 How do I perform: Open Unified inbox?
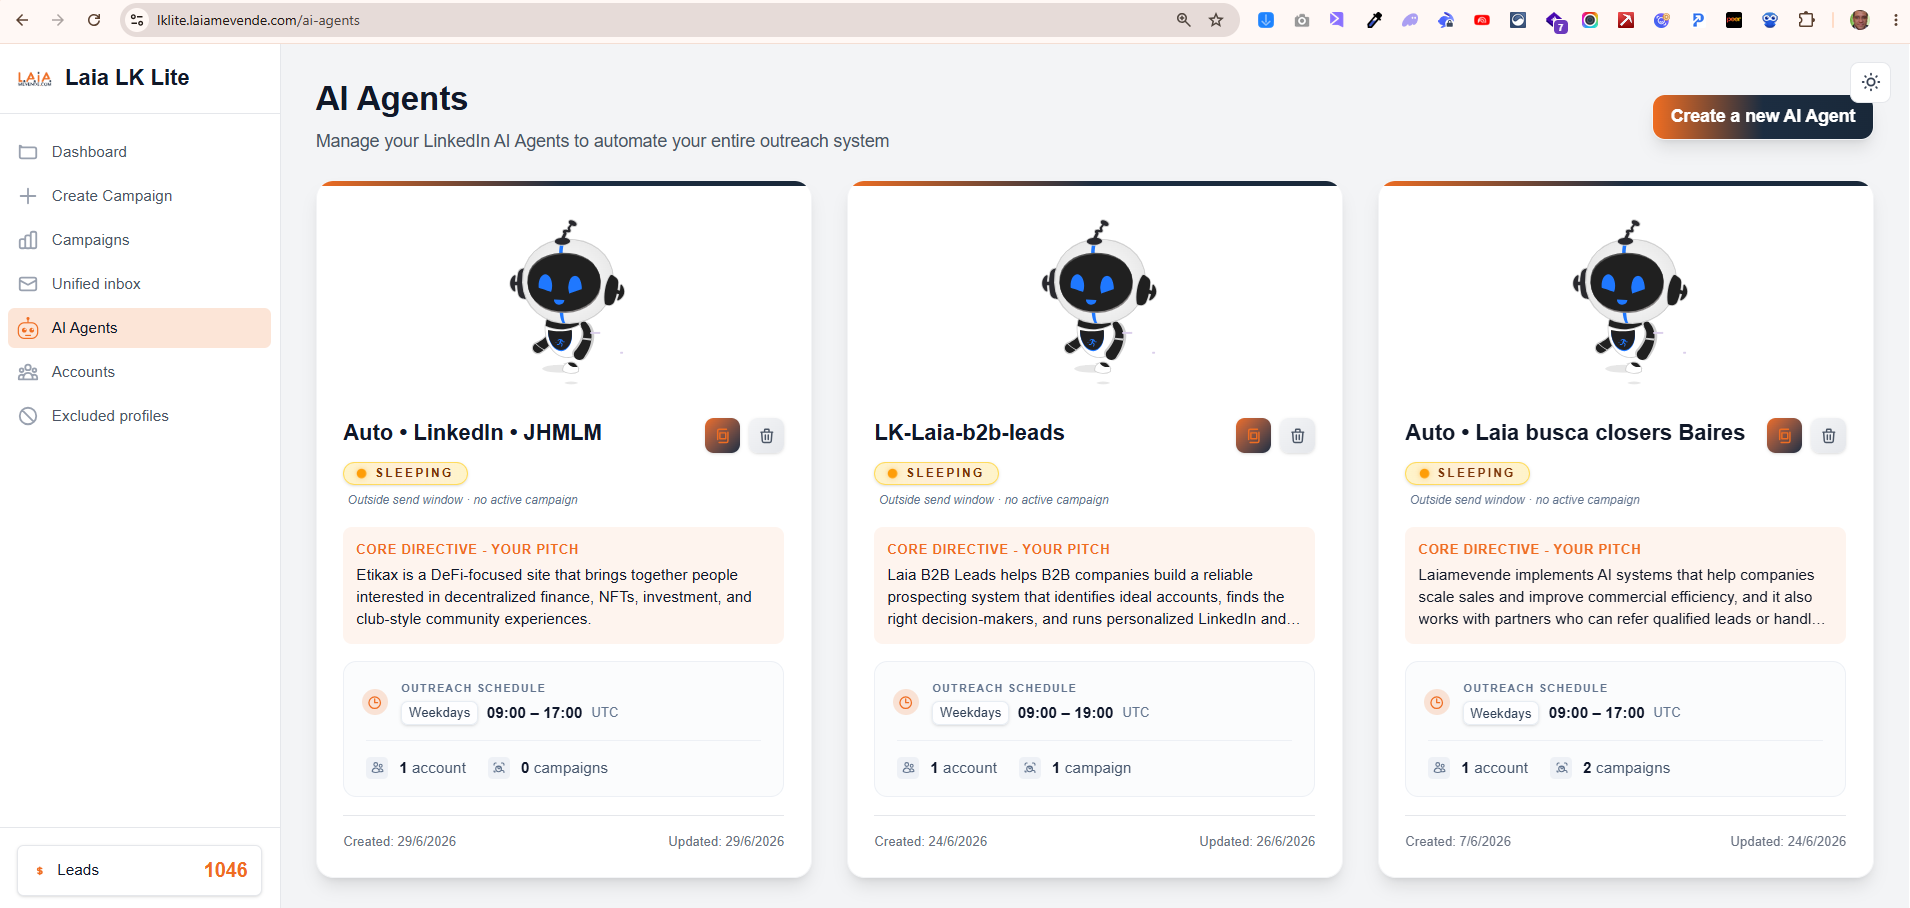(x=139, y=284)
